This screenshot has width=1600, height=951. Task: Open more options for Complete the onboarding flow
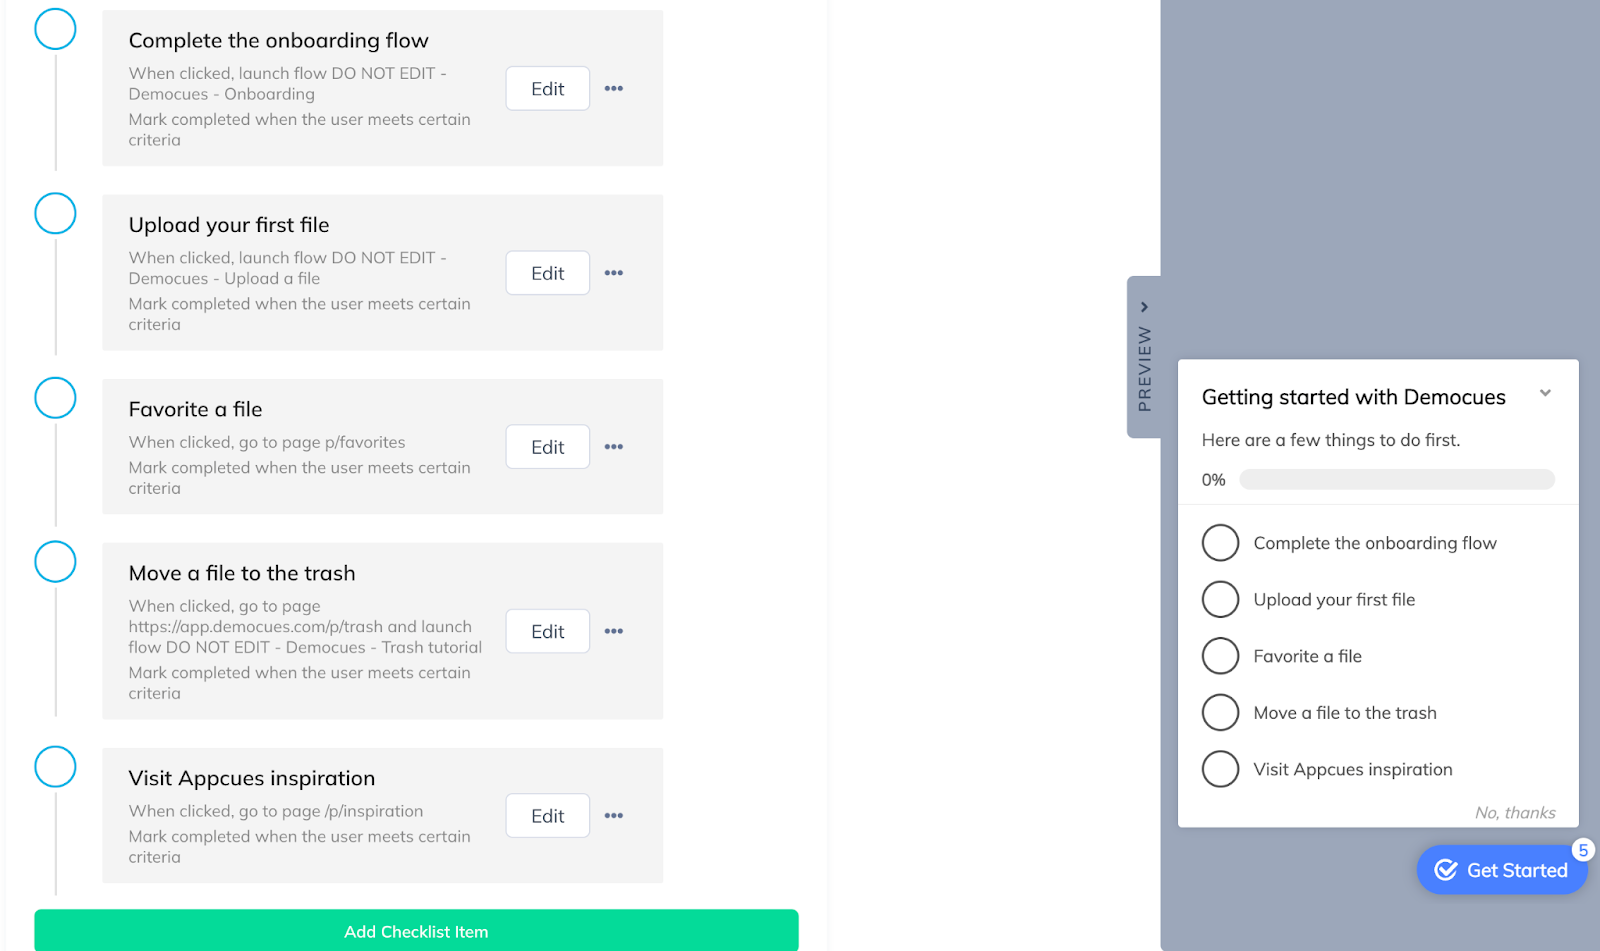(x=614, y=89)
